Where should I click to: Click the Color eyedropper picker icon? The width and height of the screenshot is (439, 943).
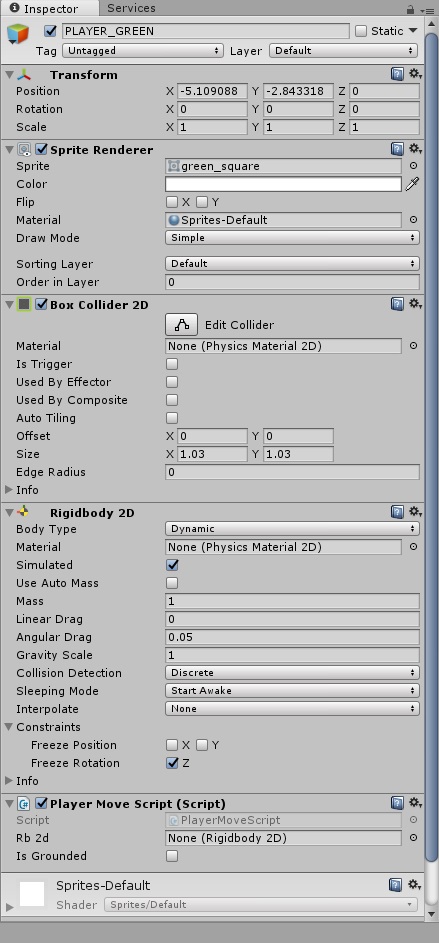tap(412, 184)
